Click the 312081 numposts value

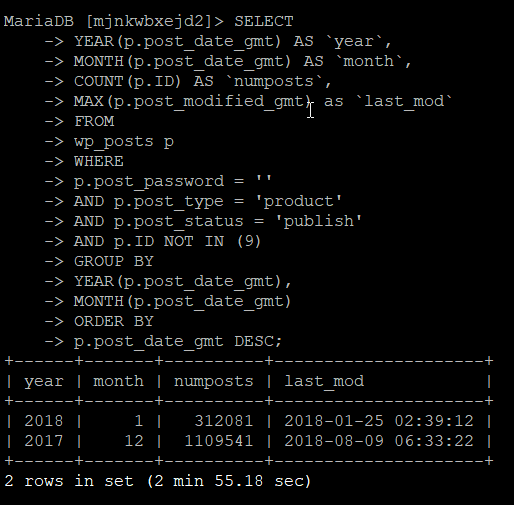[224, 421]
